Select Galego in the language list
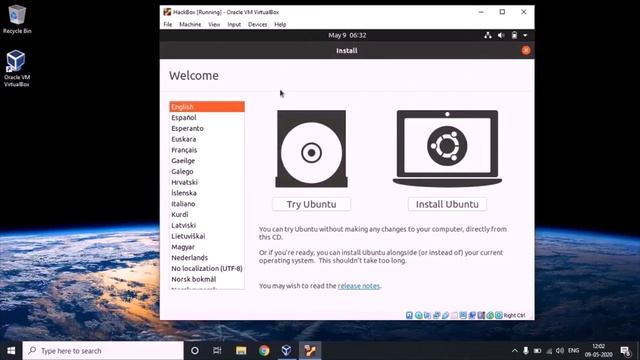Image resolution: width=640 pixels, height=360 pixels. tap(207, 171)
